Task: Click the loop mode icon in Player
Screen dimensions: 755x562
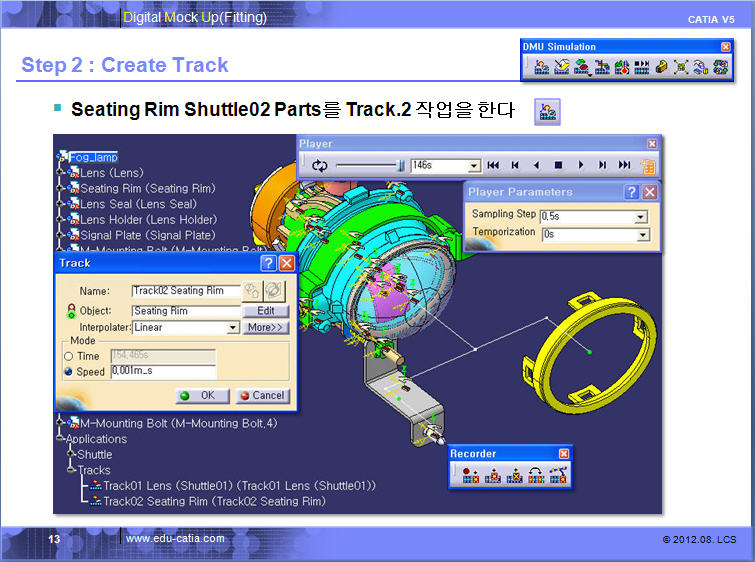Action: [319, 165]
